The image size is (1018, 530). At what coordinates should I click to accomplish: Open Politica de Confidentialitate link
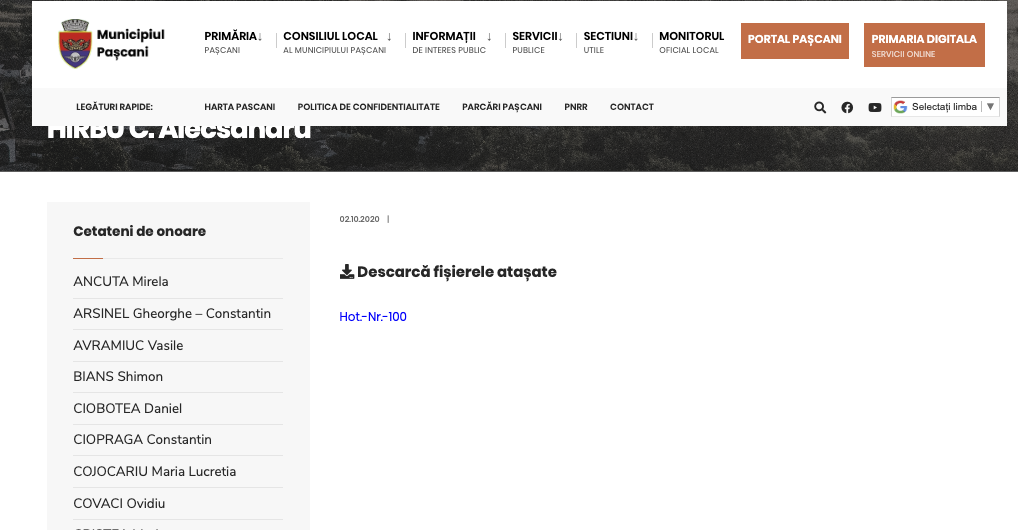click(368, 107)
